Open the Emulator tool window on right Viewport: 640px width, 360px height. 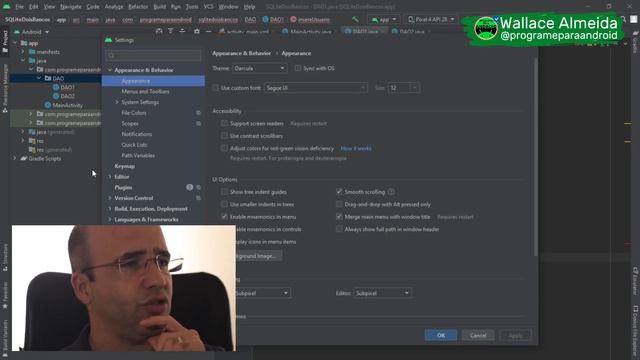tap(635, 281)
